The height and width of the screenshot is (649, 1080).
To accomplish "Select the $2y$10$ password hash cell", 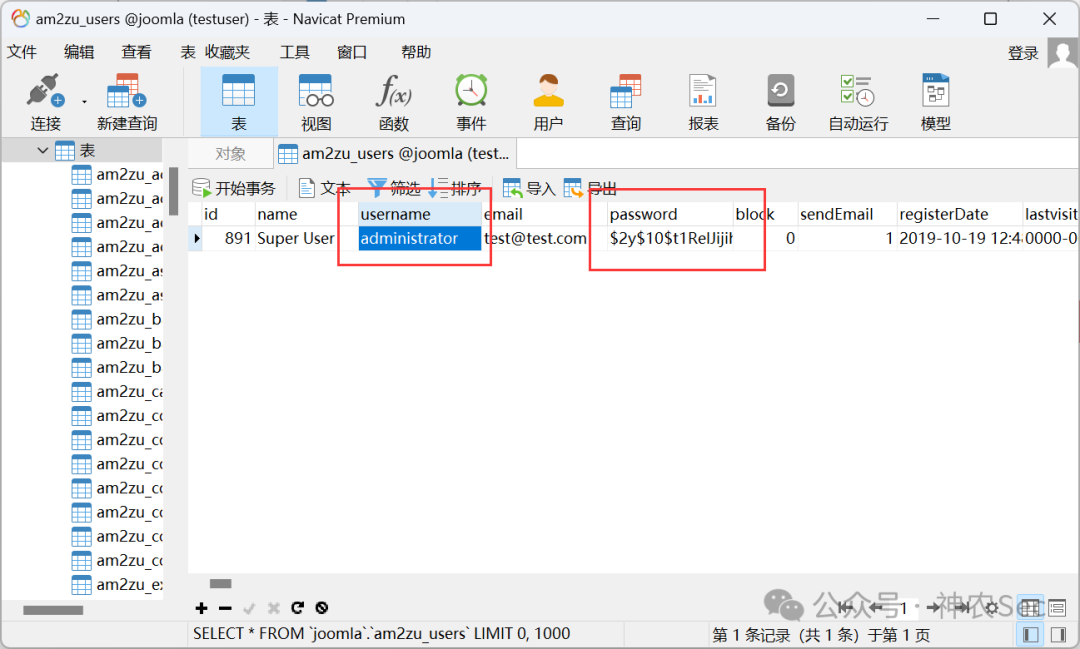I will pyautogui.click(x=670, y=238).
